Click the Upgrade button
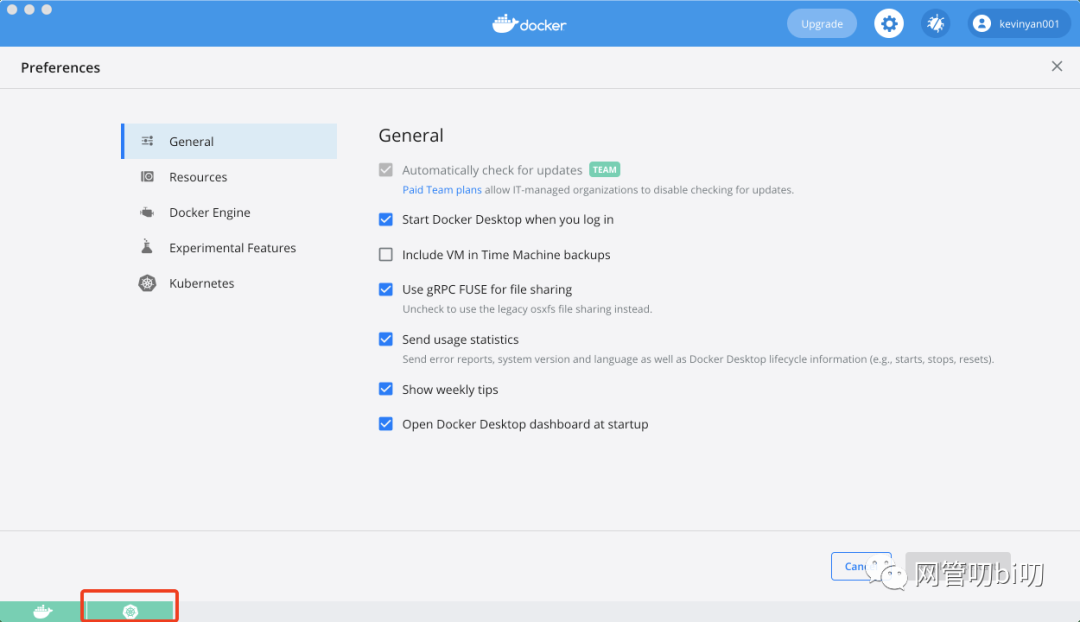Image resolution: width=1080 pixels, height=622 pixels. 822,23
